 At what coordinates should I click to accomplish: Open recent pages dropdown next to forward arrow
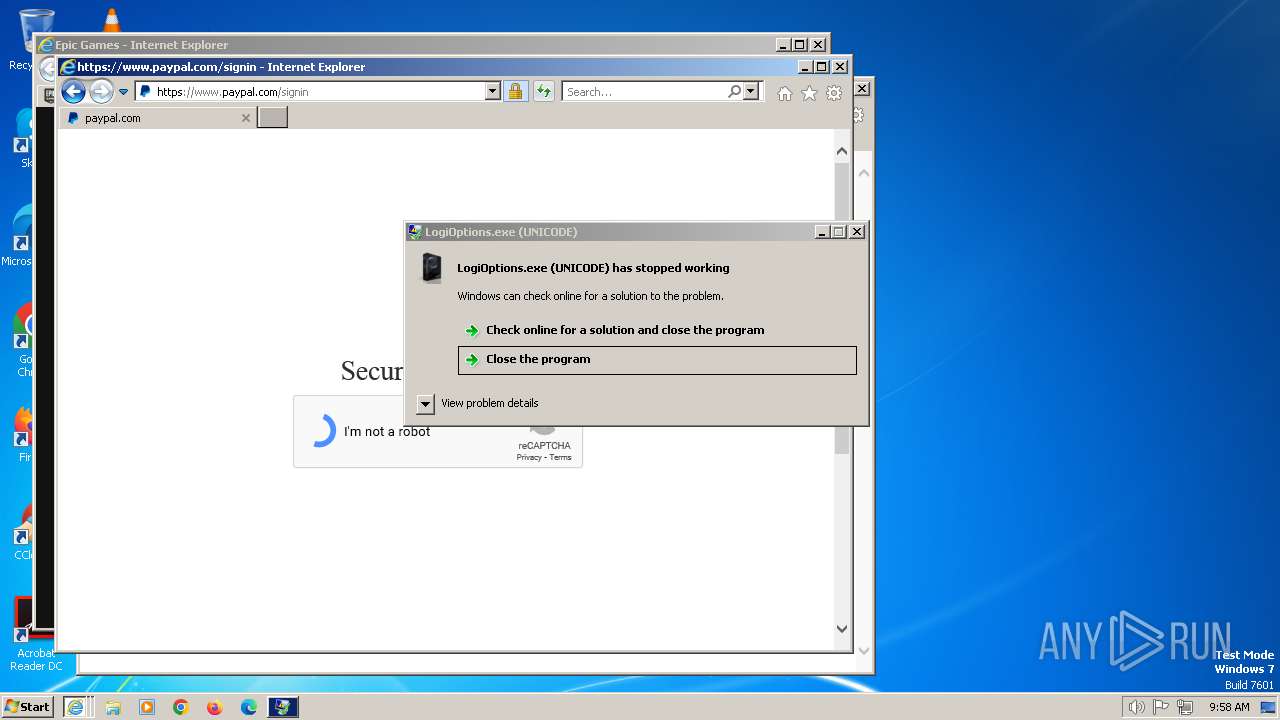[124, 92]
